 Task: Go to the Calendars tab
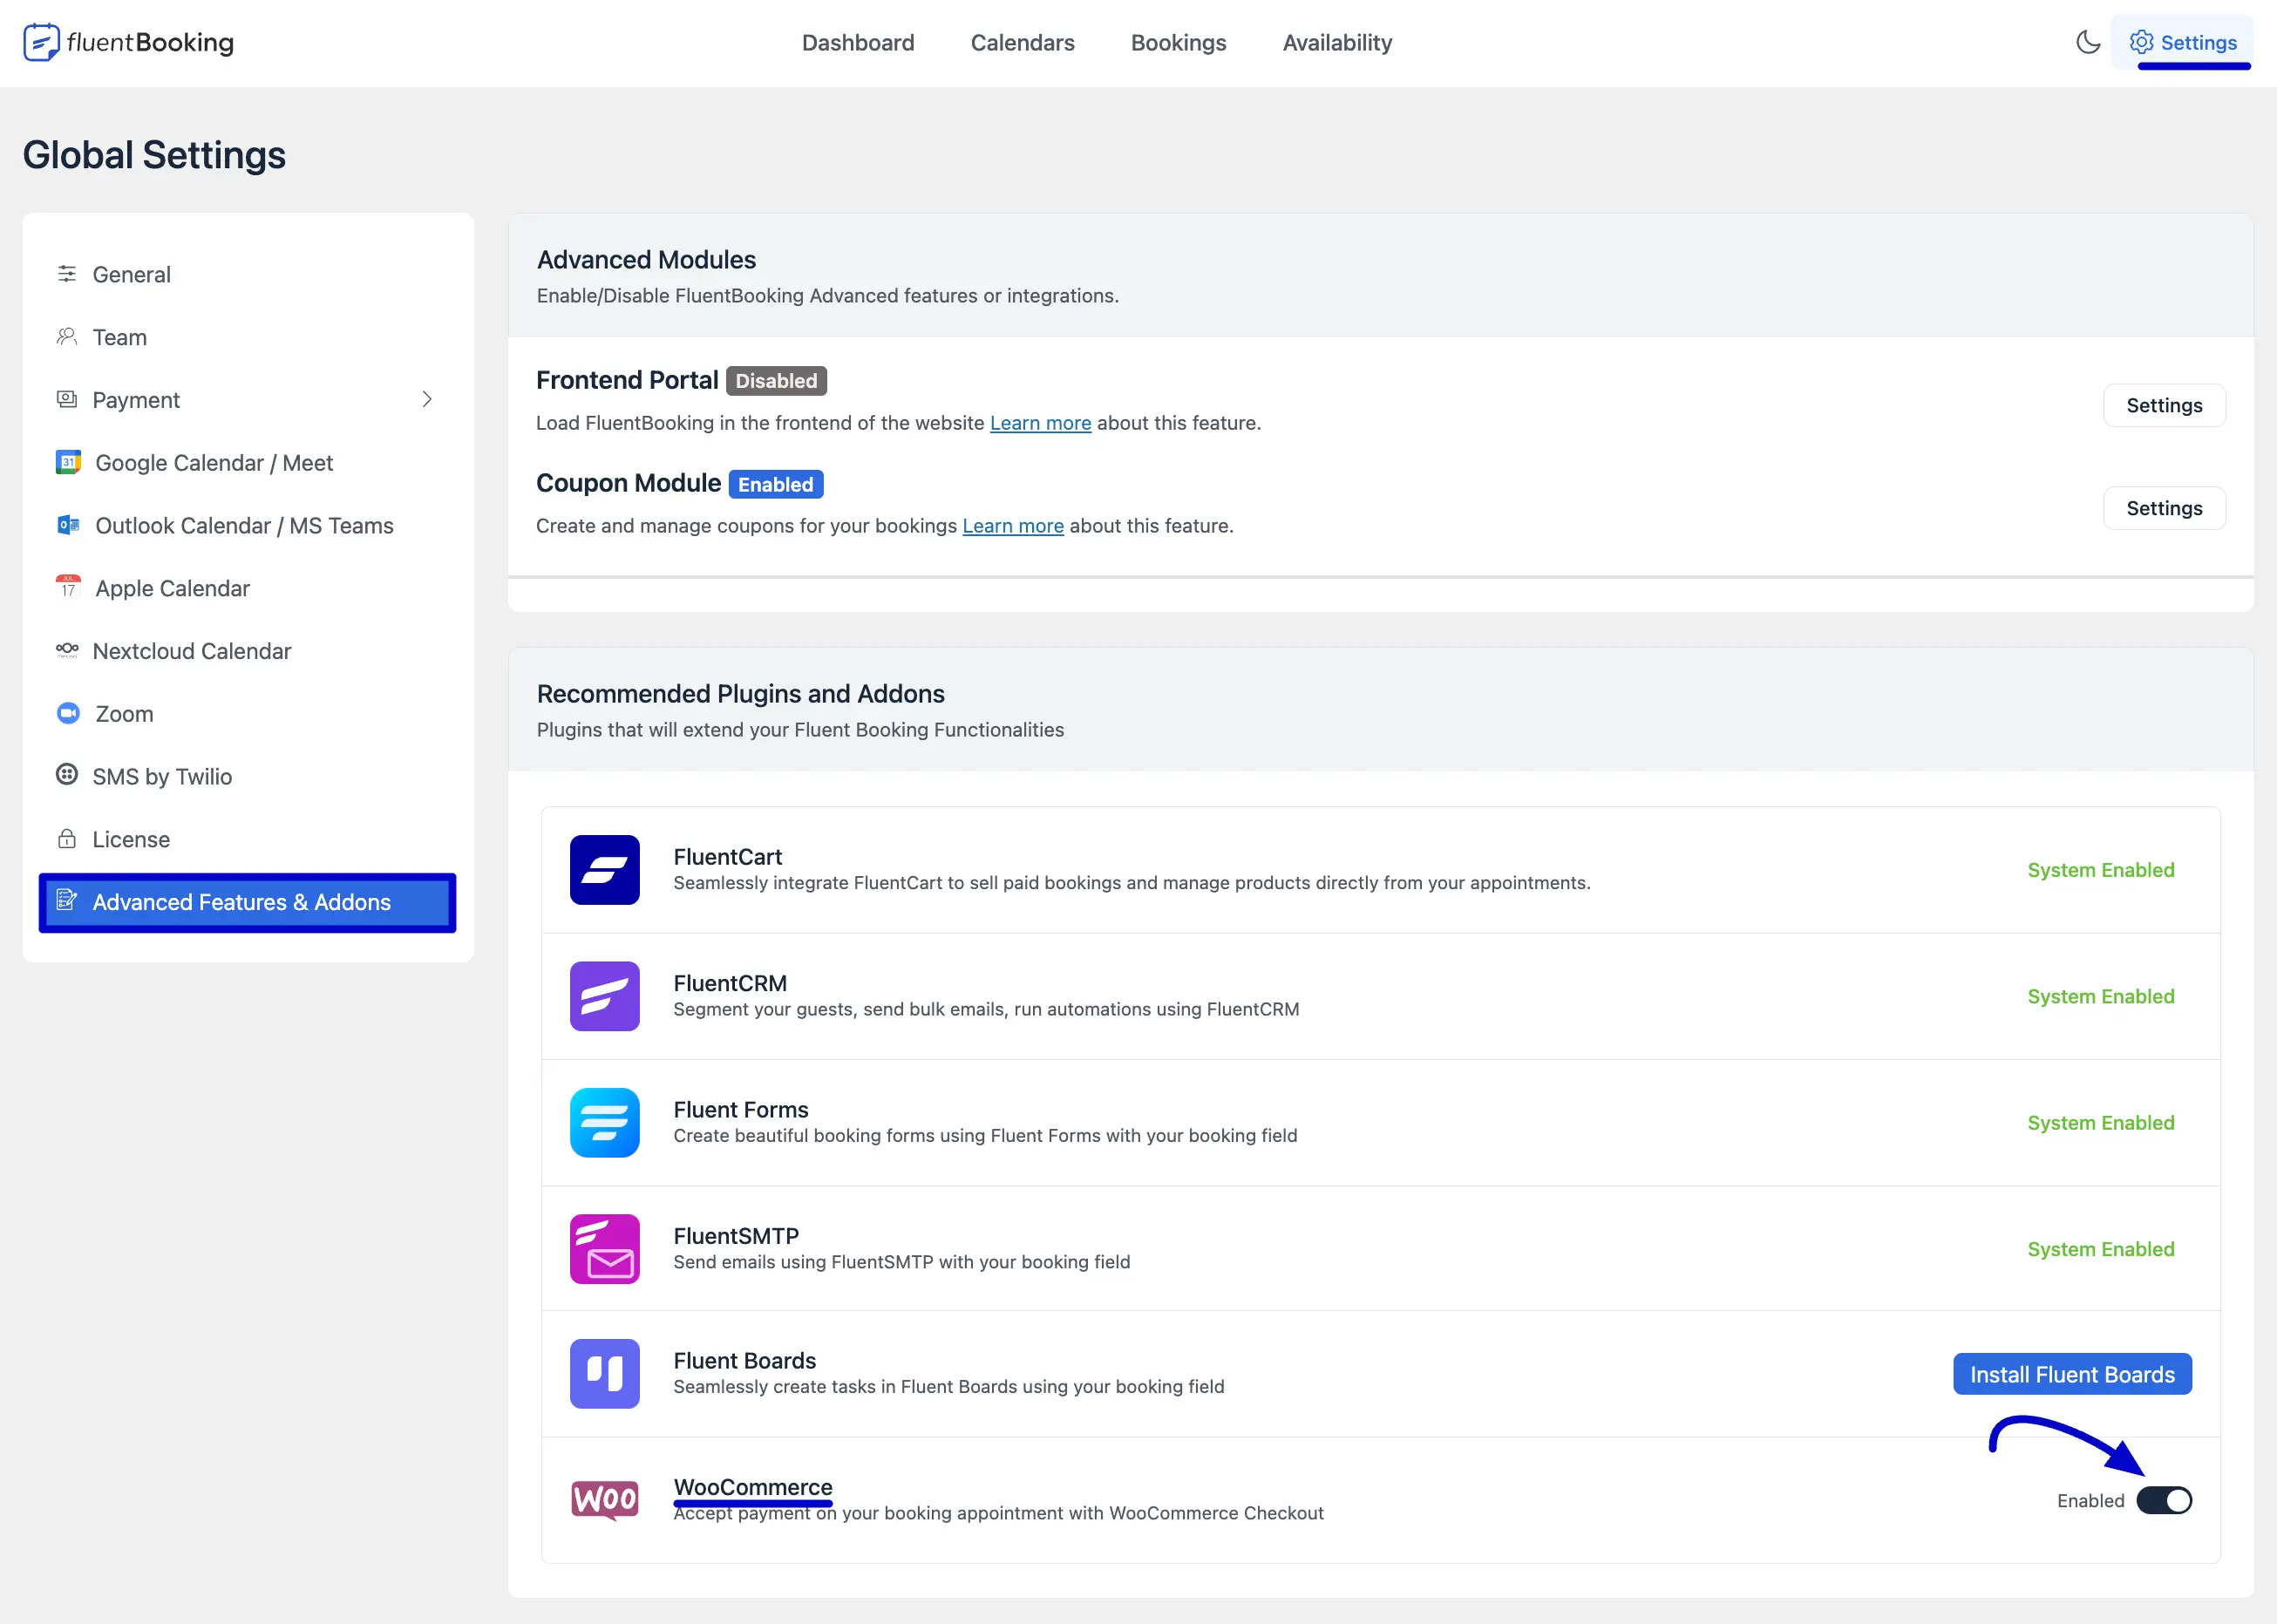coord(1022,43)
